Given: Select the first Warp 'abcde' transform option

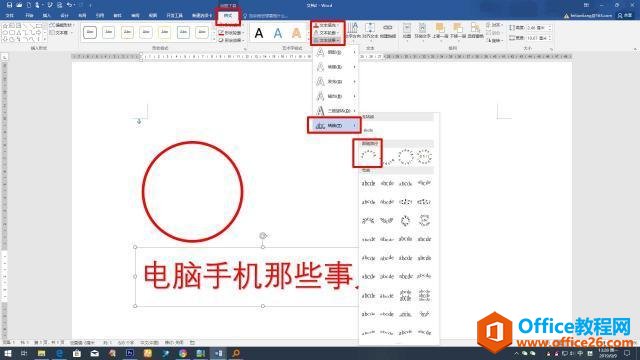Looking at the screenshot, I should tap(369, 184).
